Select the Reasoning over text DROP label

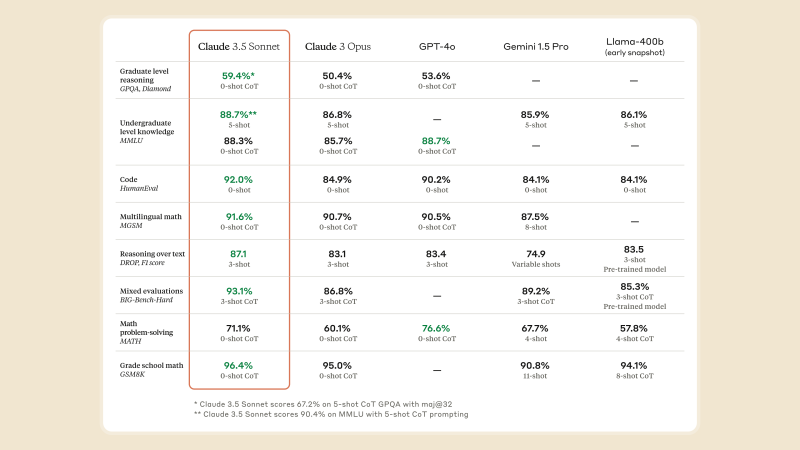pos(152,258)
